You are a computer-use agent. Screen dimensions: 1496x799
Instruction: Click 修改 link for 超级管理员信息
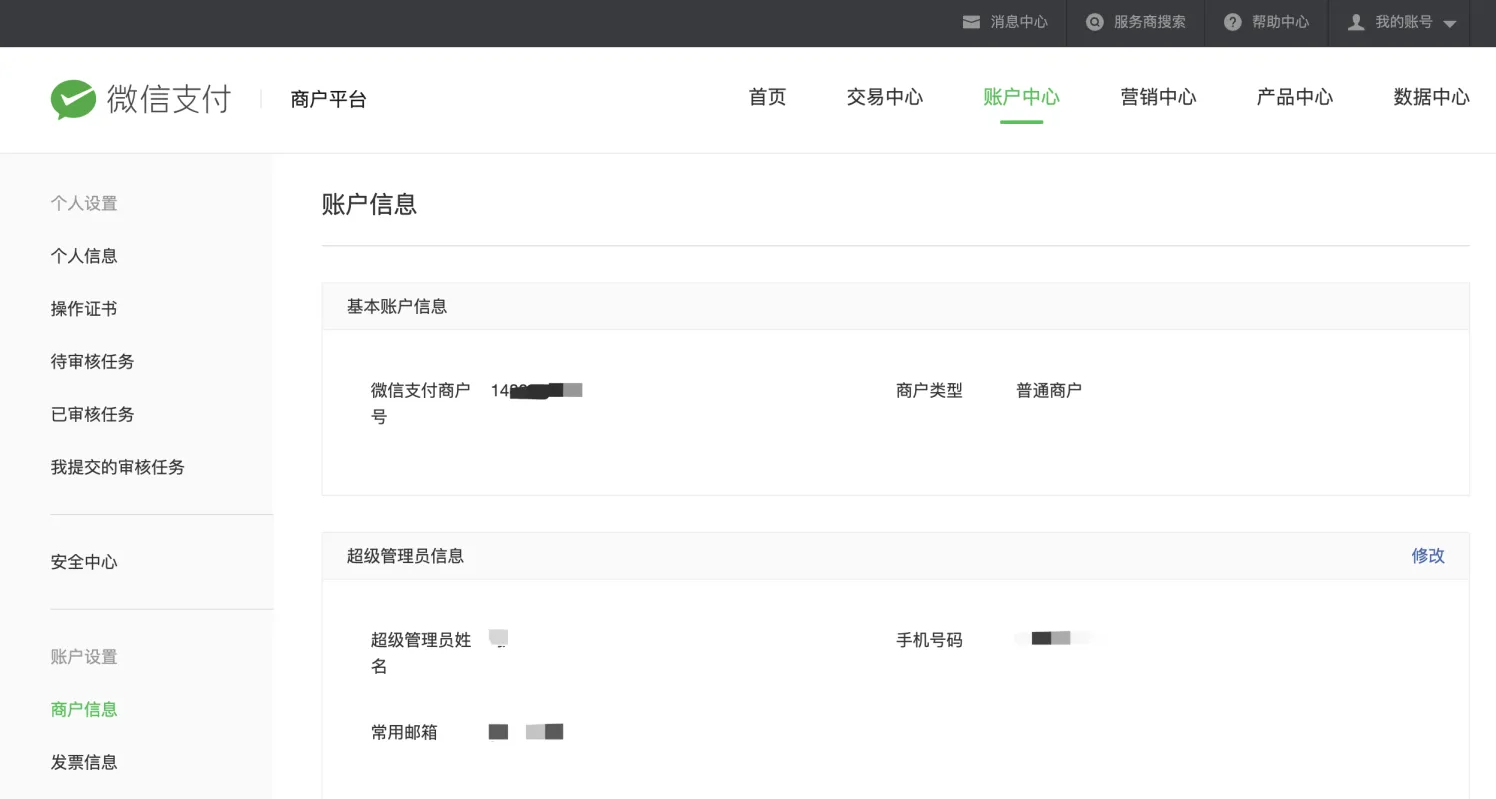click(1427, 556)
